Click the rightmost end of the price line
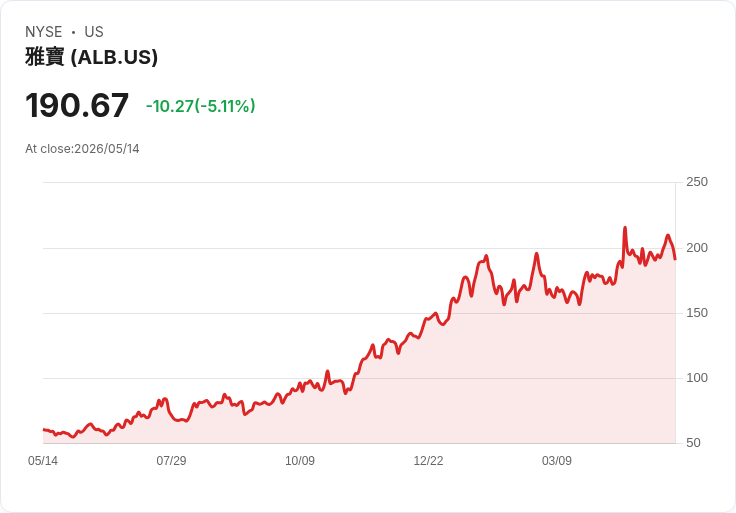The height and width of the screenshot is (513, 736). pyautogui.click(x=675, y=259)
